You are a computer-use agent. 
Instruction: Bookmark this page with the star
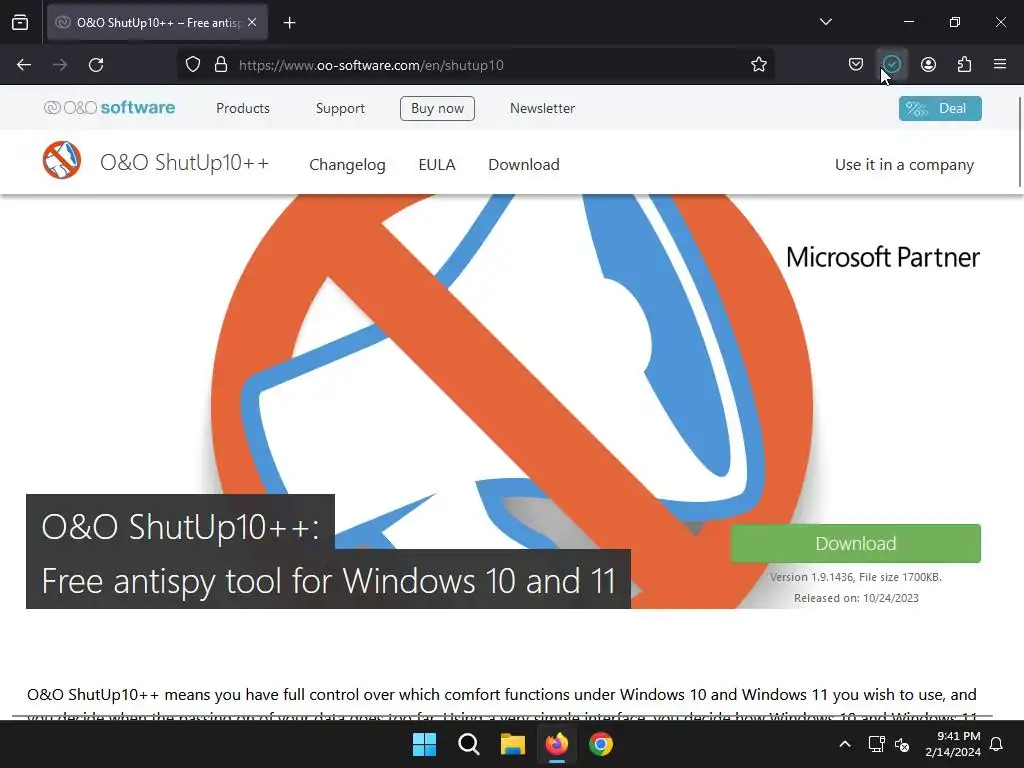pyautogui.click(x=758, y=65)
